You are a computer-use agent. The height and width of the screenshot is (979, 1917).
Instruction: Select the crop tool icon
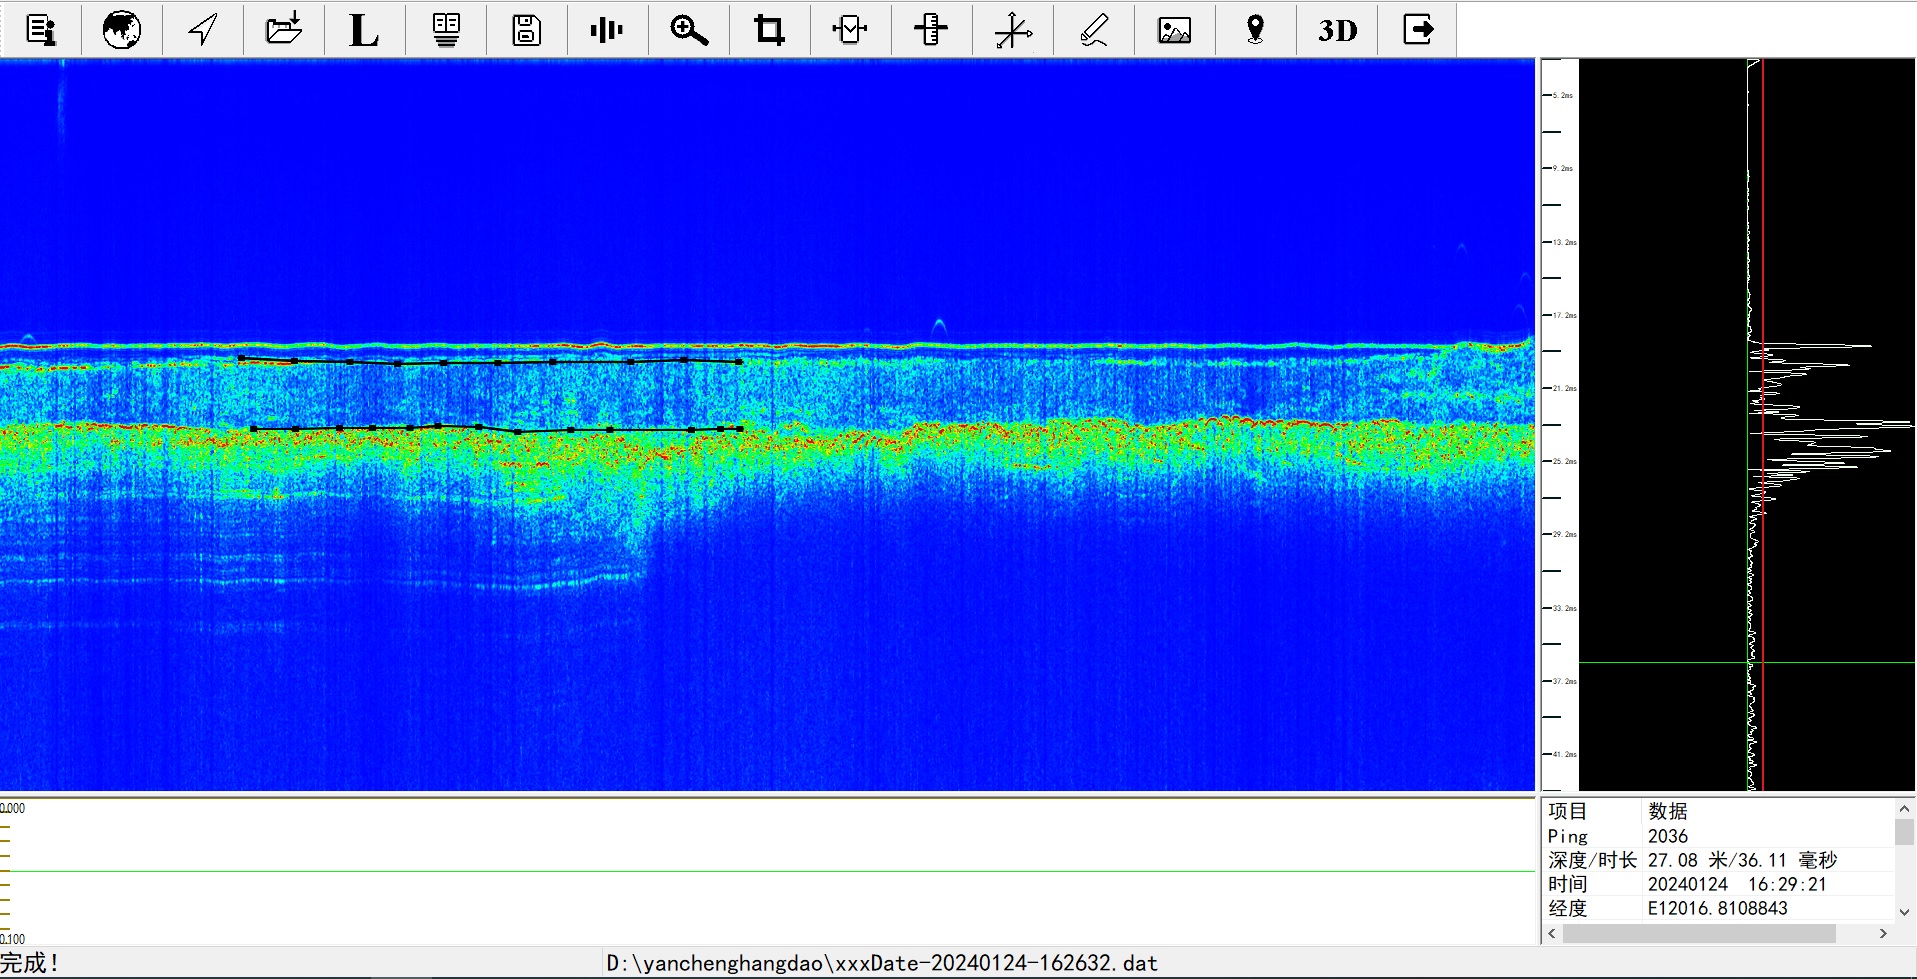pyautogui.click(x=769, y=30)
